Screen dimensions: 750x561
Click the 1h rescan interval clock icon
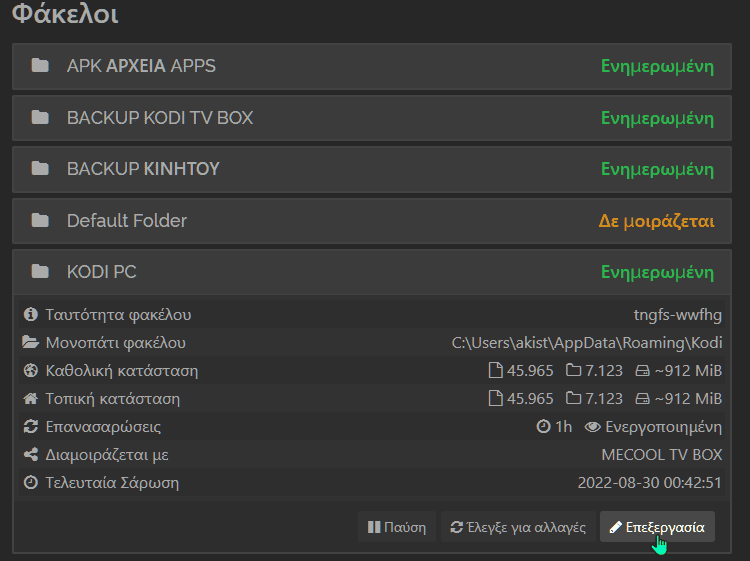pyautogui.click(x=543, y=426)
